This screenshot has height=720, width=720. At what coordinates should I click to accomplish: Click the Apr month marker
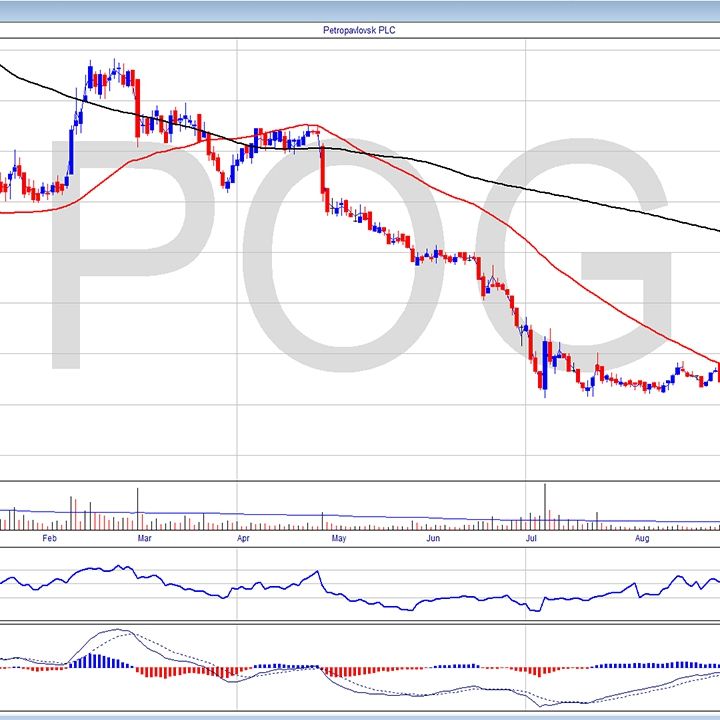(243, 538)
